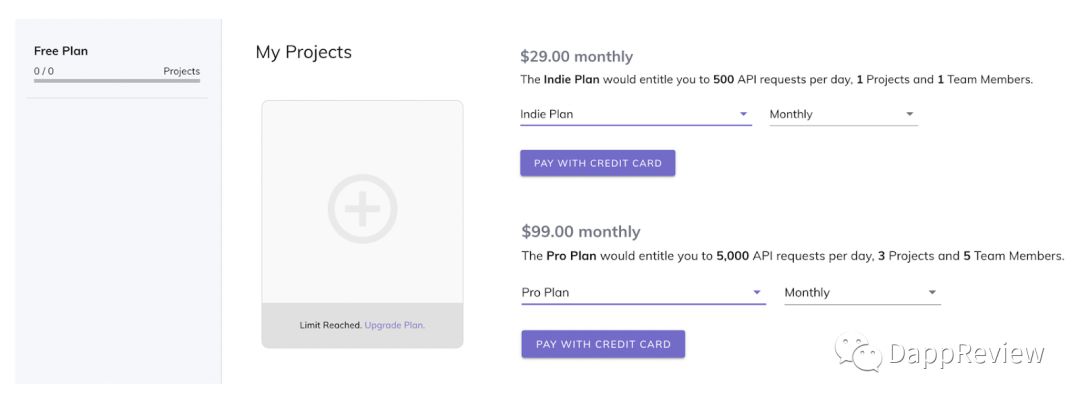The height and width of the screenshot is (404, 1080).
Task: Click the $99.00 monthly price heading
Action: [x=581, y=231]
